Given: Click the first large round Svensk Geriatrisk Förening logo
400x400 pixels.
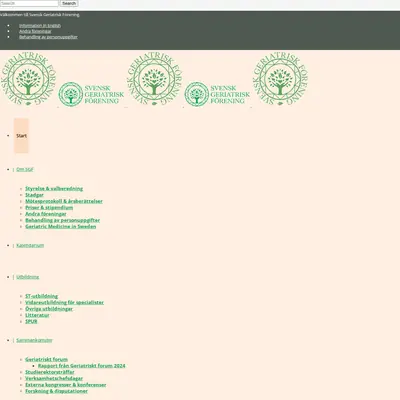Looking at the screenshot, I should click(28, 79).
